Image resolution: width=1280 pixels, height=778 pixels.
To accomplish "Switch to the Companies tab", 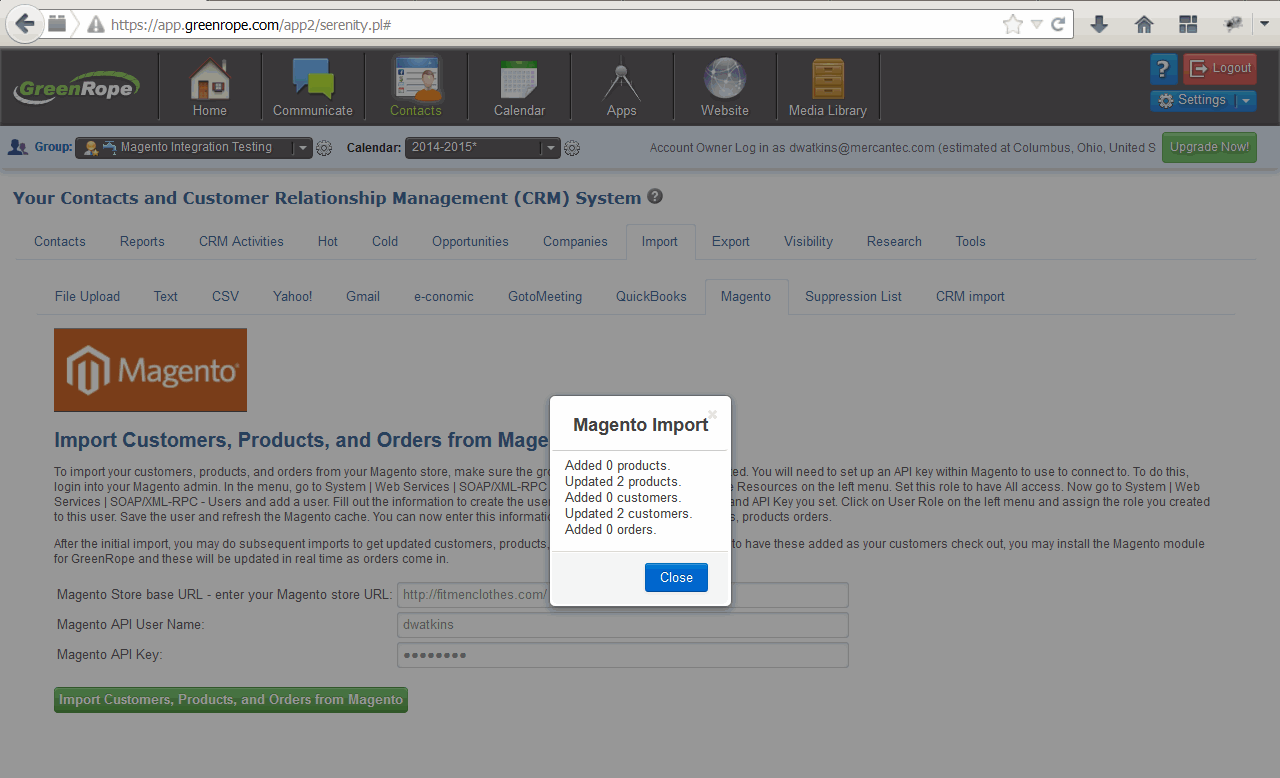I will tap(575, 241).
